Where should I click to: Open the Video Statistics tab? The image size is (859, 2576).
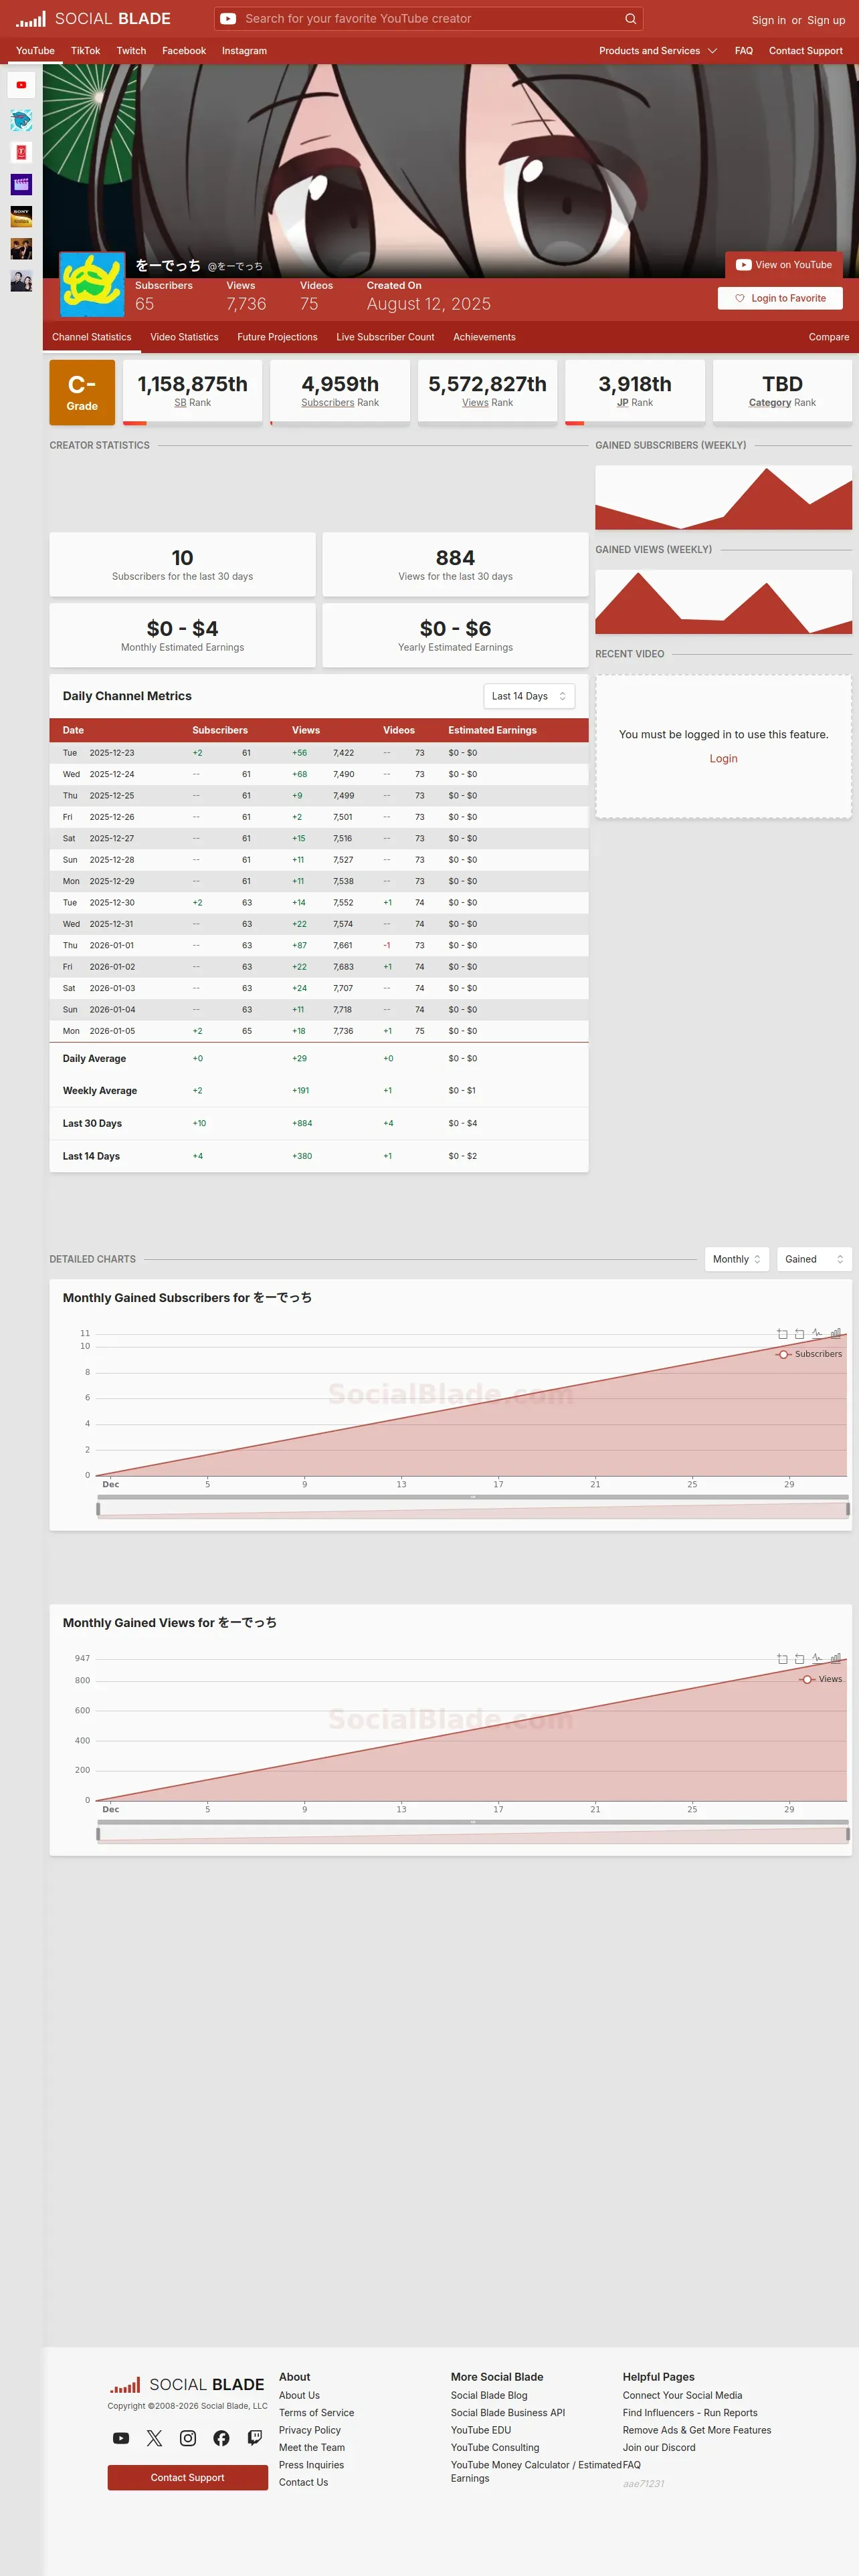[x=184, y=337]
